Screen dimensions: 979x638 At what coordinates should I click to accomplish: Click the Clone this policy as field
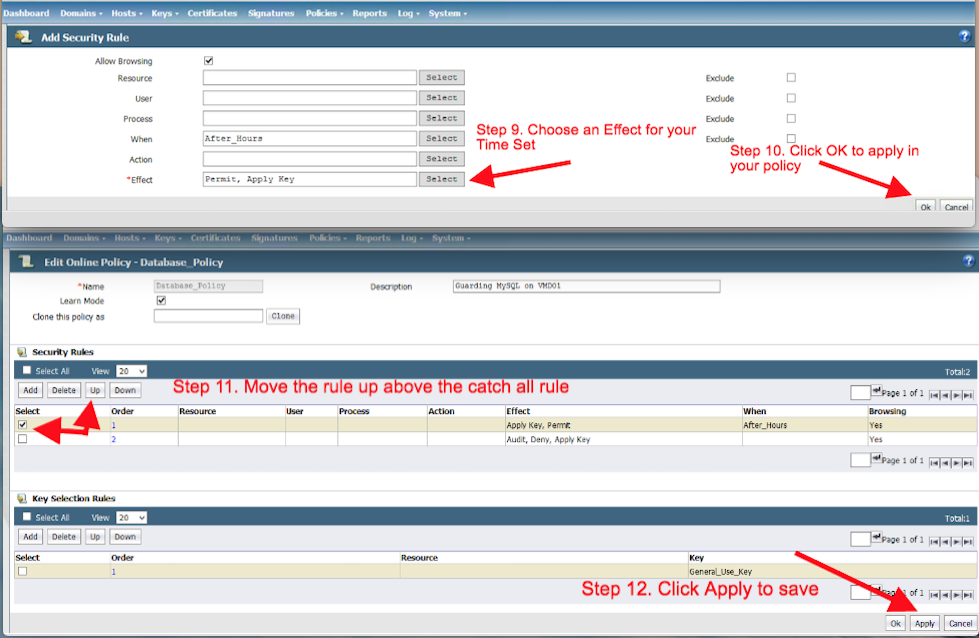coord(208,316)
